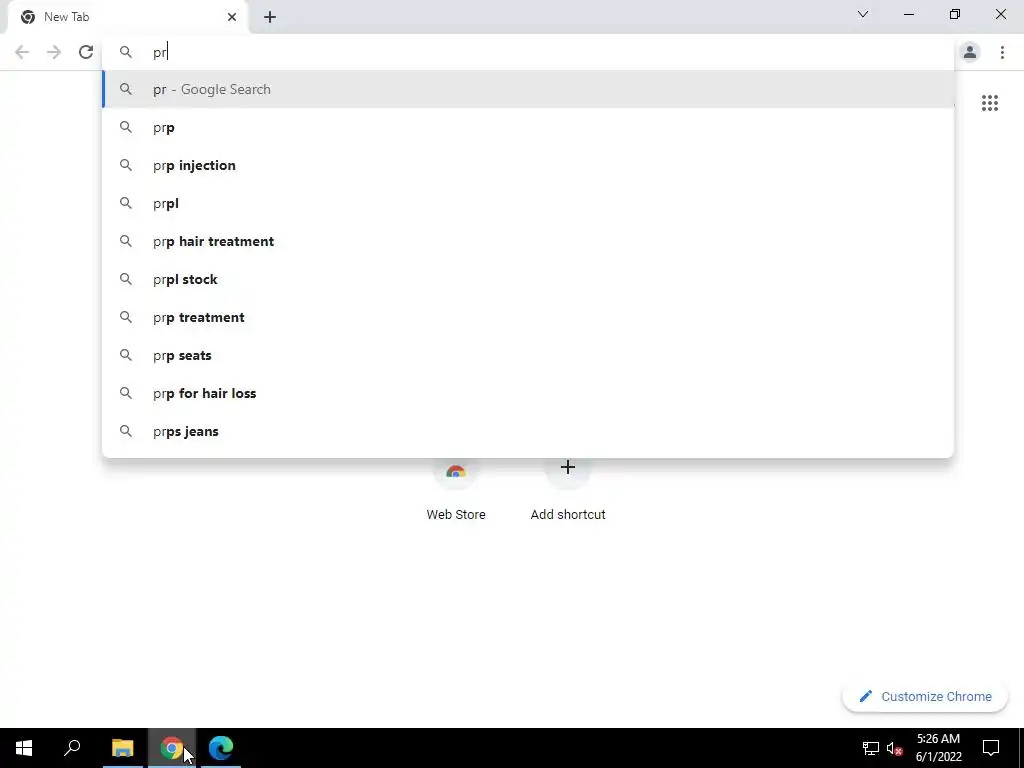The image size is (1024, 768).
Task: Expand the tab search chevron
Action: point(863,14)
